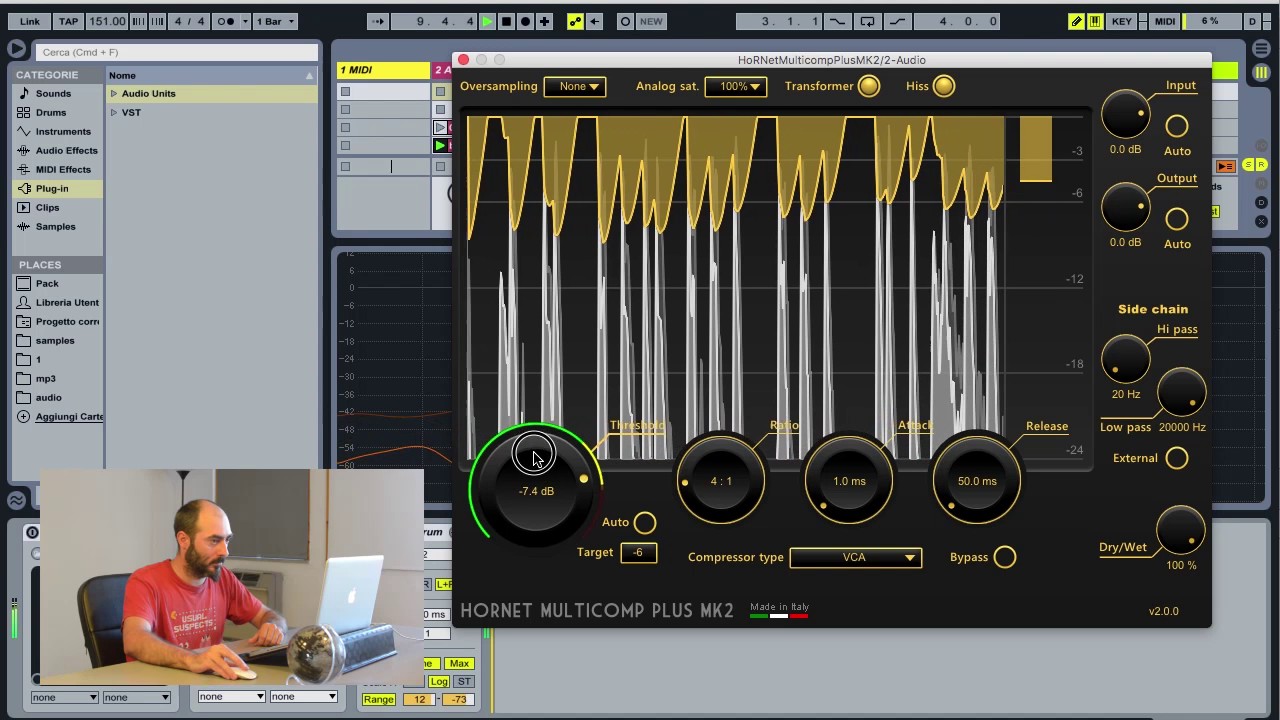The width and height of the screenshot is (1280, 720).
Task: Click the Dry/Wet knob
Action: tap(1181, 531)
